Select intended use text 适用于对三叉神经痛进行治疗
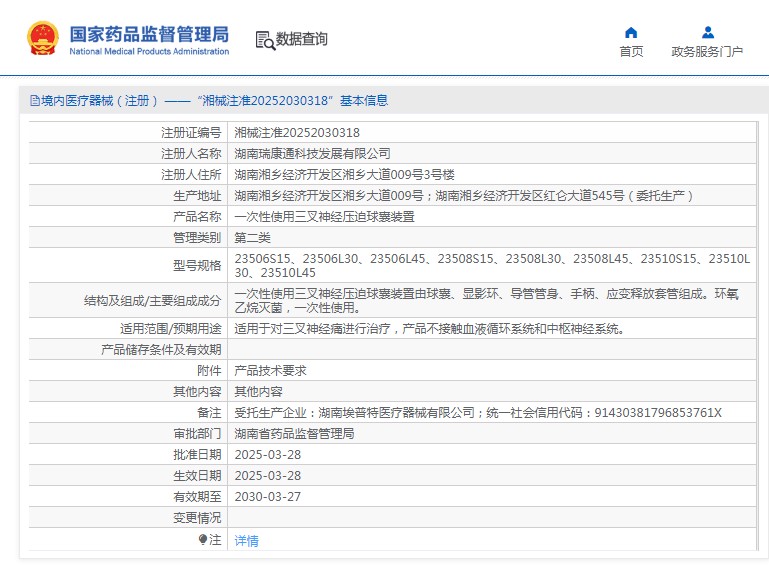The height and width of the screenshot is (566, 769). click(x=429, y=329)
